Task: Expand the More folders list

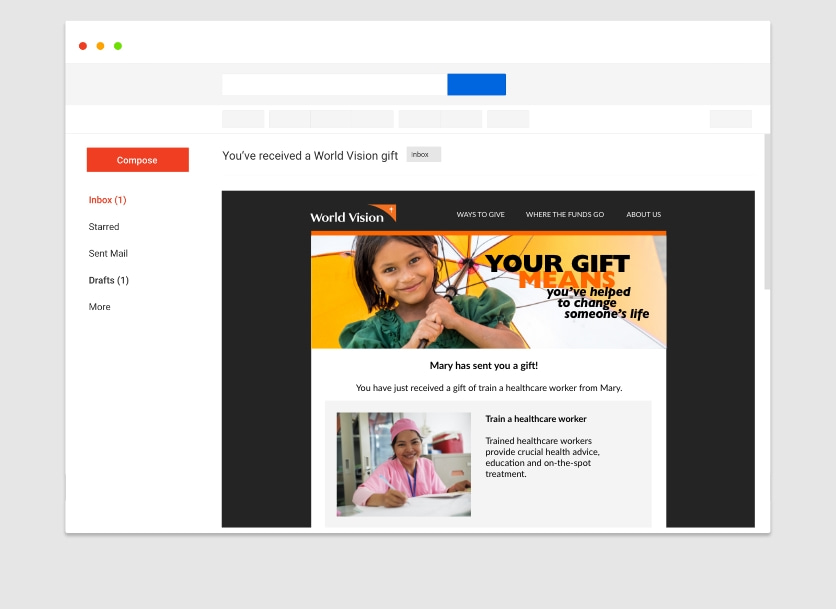Action: pos(100,307)
